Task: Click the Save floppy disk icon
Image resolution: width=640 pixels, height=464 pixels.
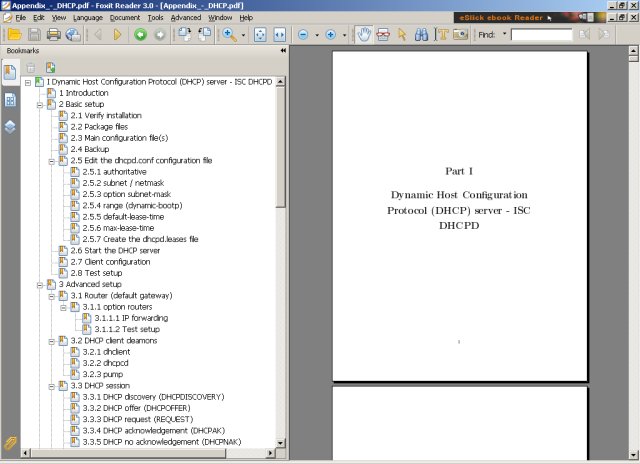Action: (x=34, y=35)
